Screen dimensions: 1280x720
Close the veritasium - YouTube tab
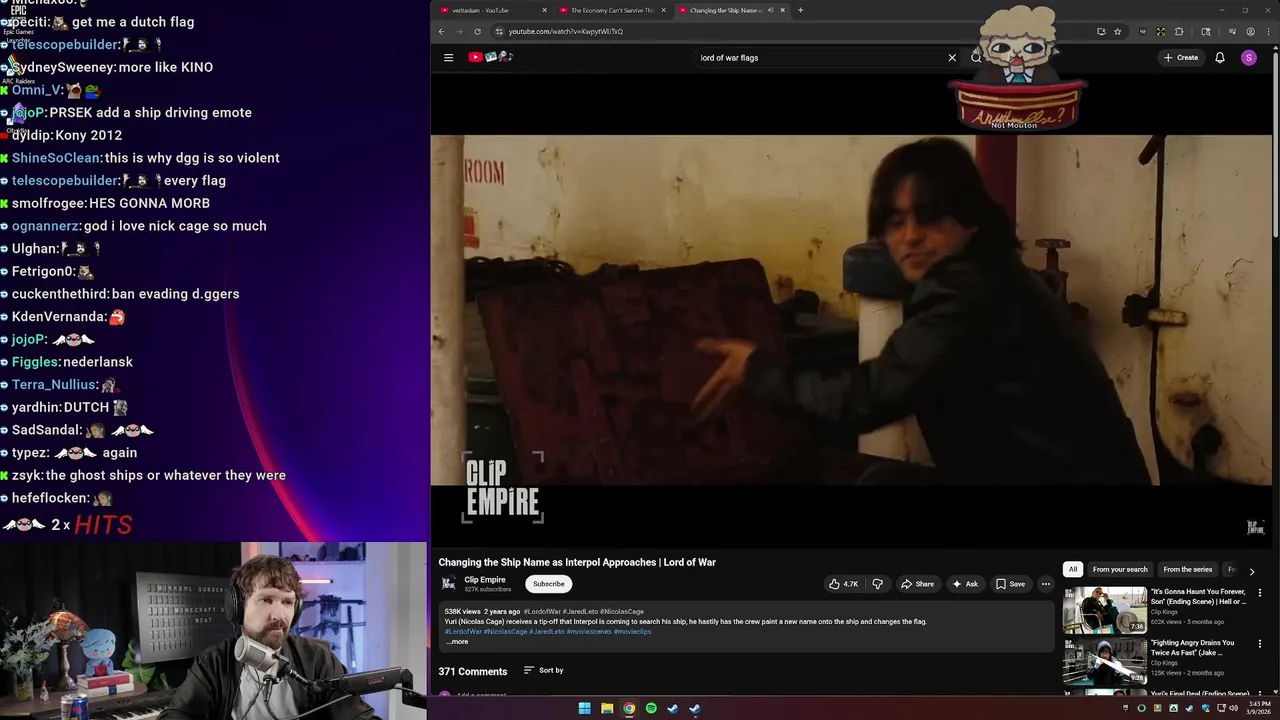click(545, 10)
